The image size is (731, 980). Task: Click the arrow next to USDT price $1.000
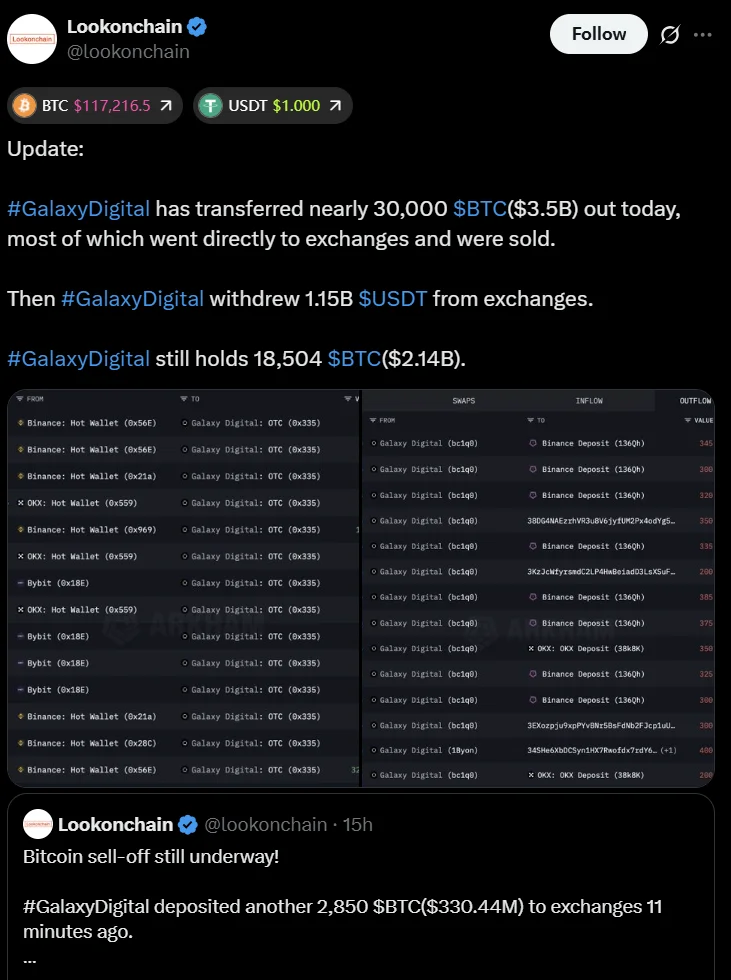[x=335, y=105]
